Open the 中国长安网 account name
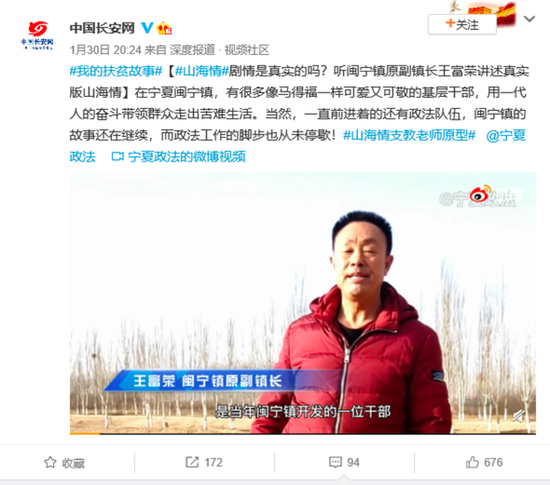This screenshot has width=550, height=485. pyautogui.click(x=102, y=28)
